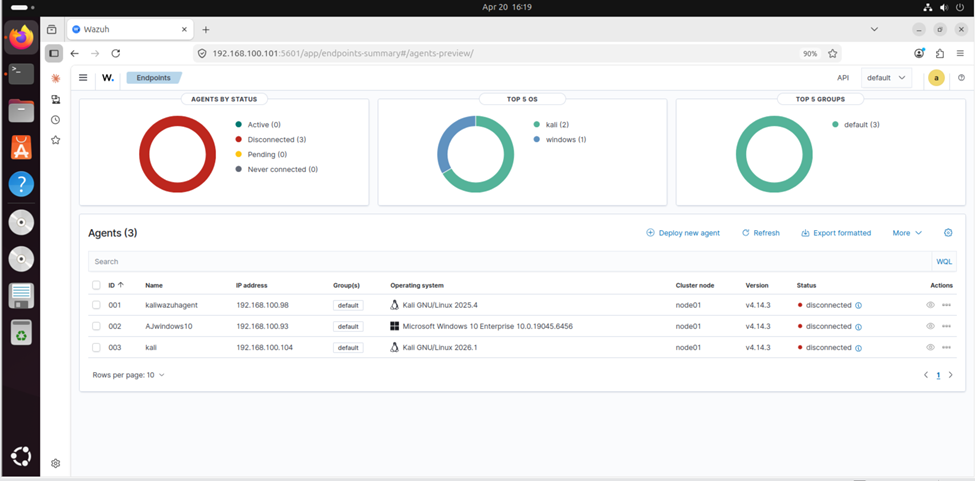Toggle Never connected (0) legend entry

pos(277,169)
